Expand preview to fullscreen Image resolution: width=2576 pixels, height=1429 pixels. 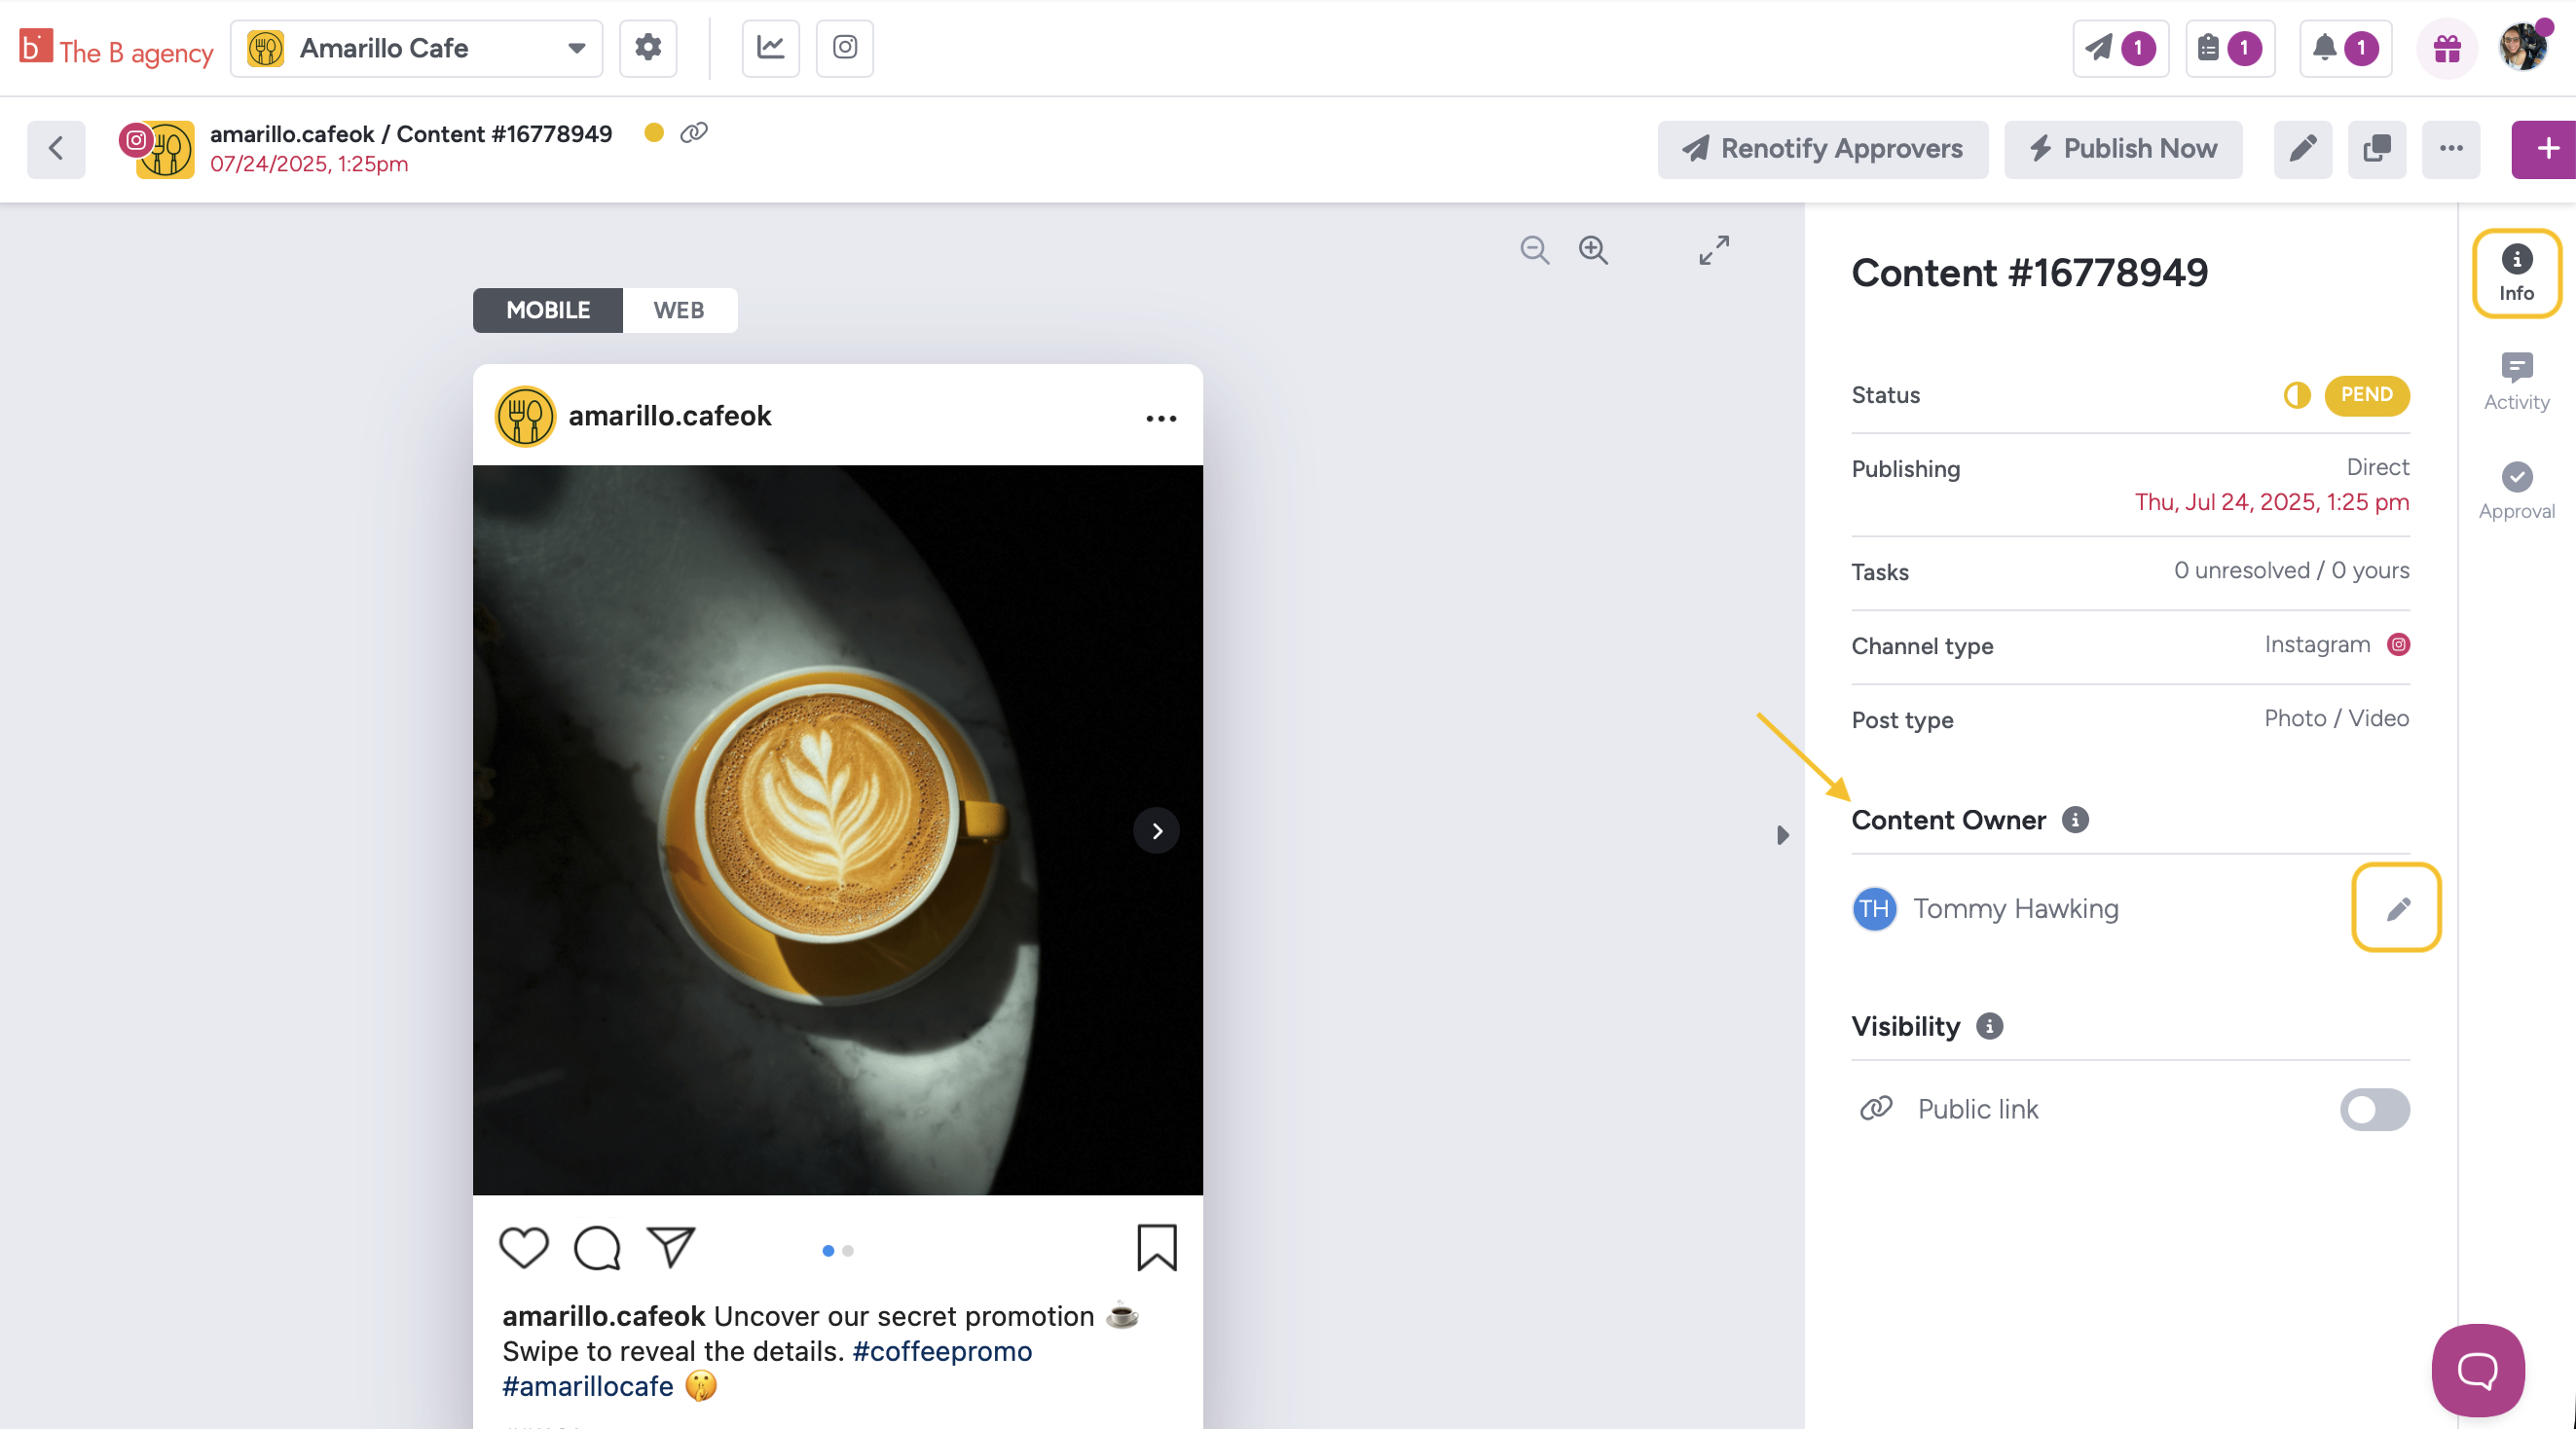coord(1714,249)
